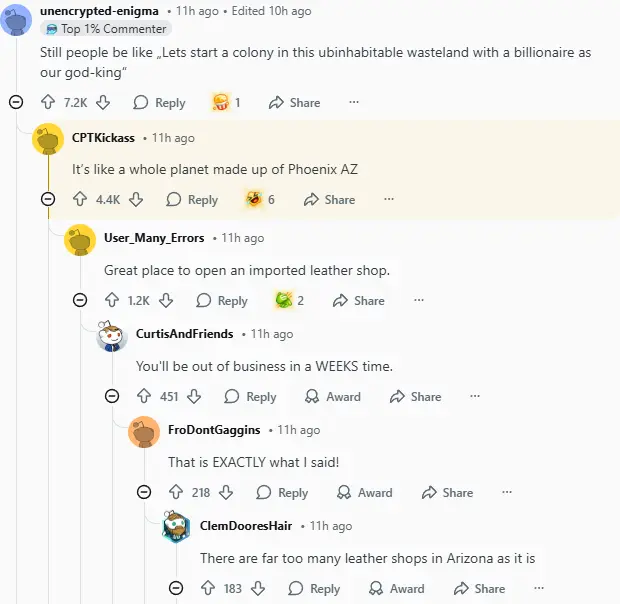
Task: Upvote User_Many_Errors' leather shop comment
Action: tap(112, 300)
